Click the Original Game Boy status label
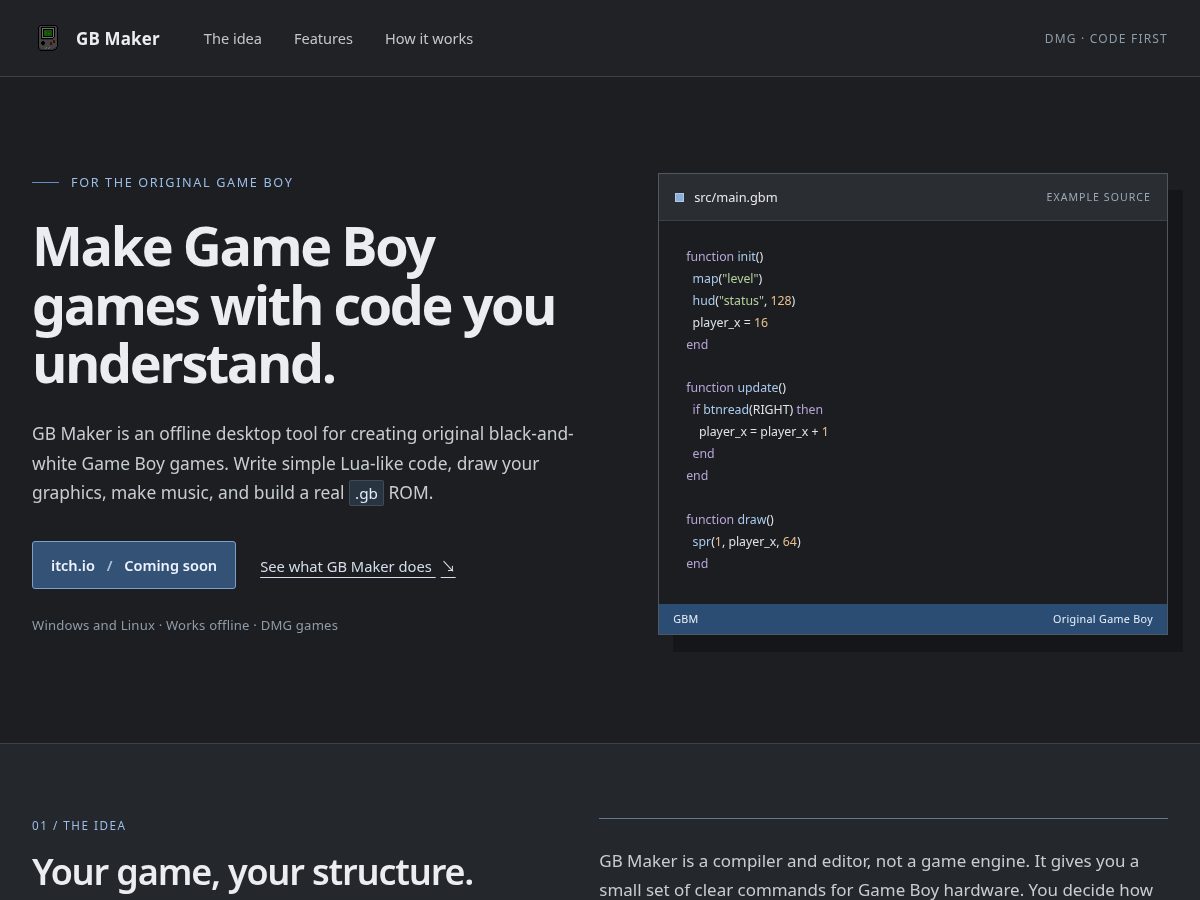The width and height of the screenshot is (1200, 900). coord(1103,619)
